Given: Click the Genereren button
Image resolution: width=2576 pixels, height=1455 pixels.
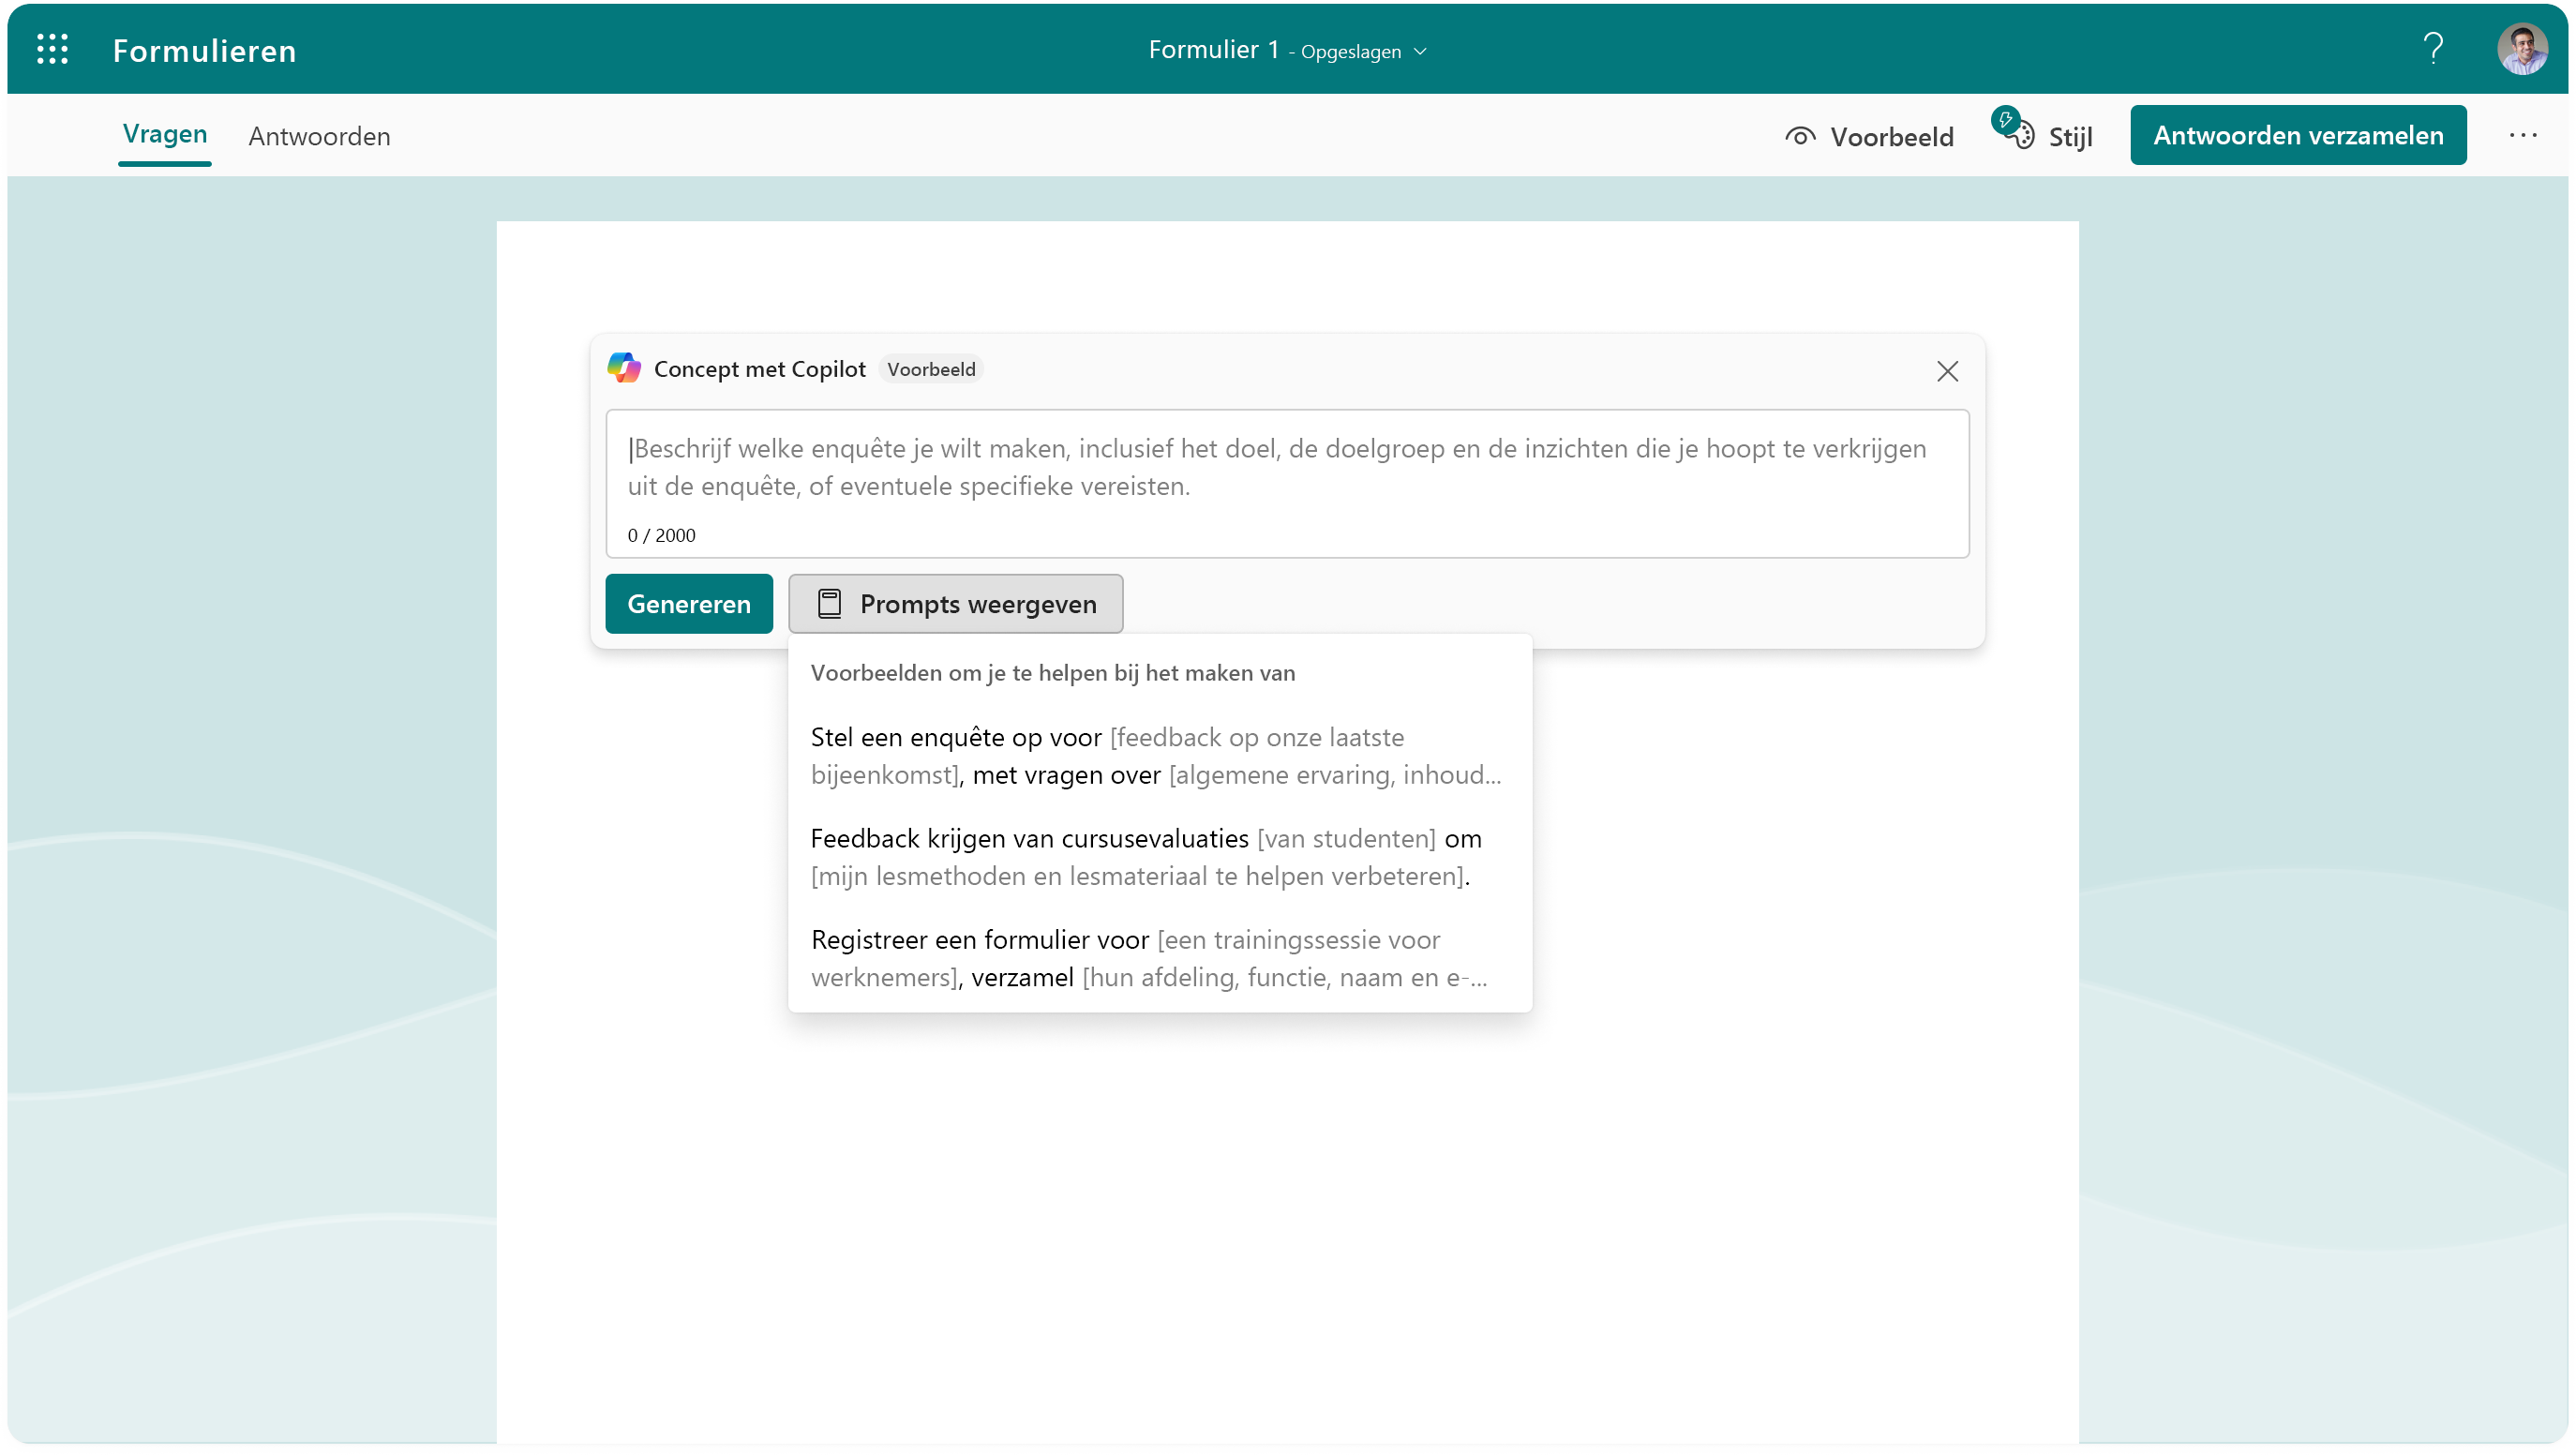Looking at the screenshot, I should [689, 604].
